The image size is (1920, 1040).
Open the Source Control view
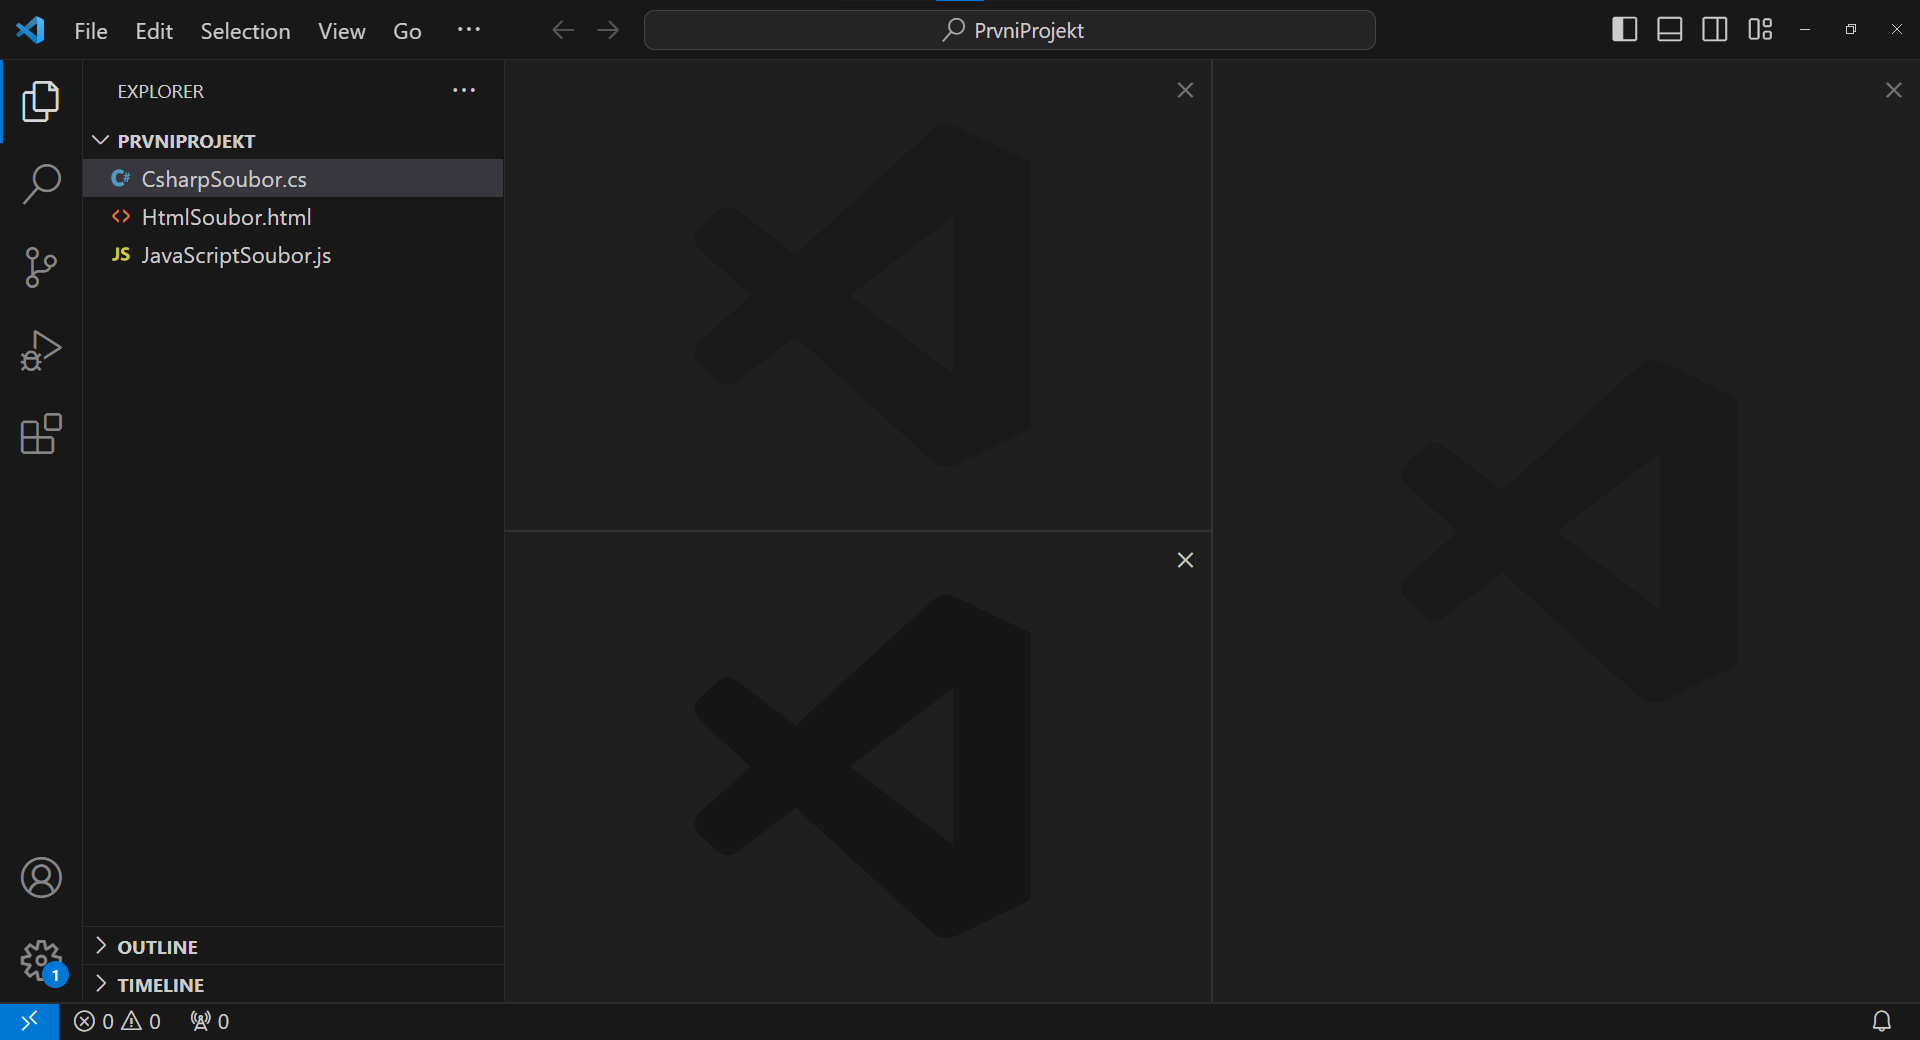40,267
